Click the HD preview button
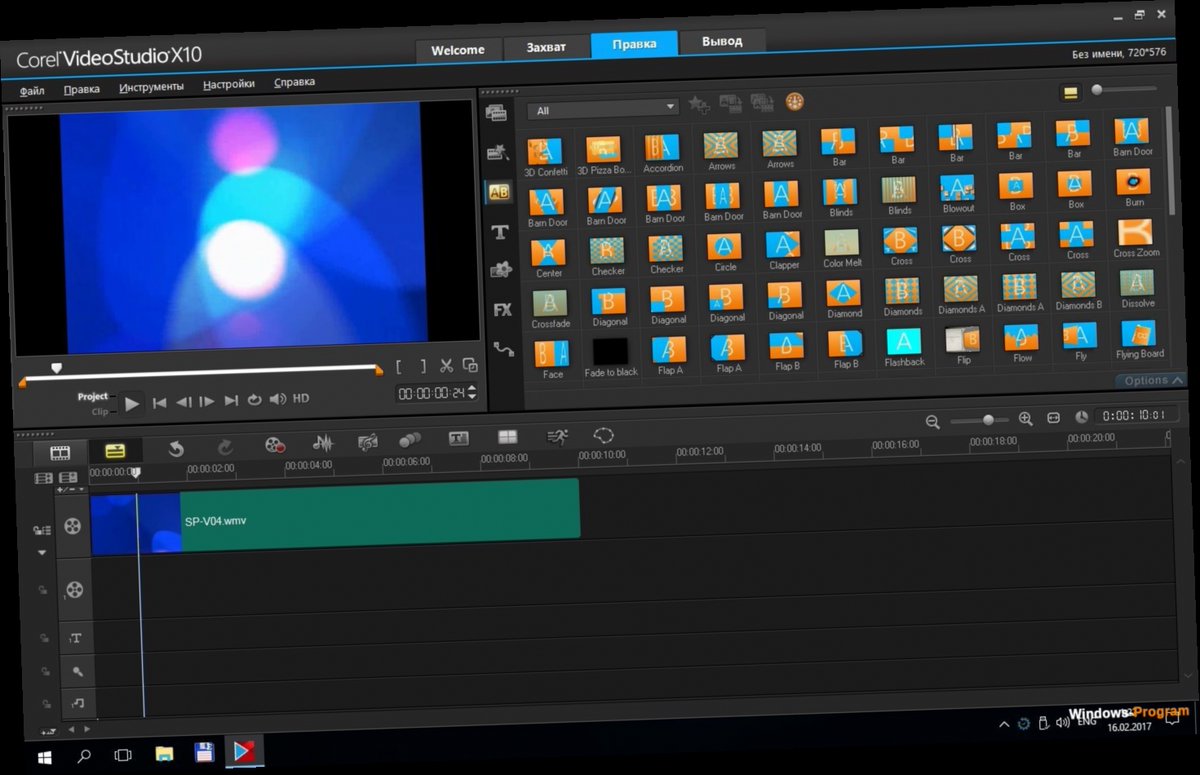 [300, 398]
